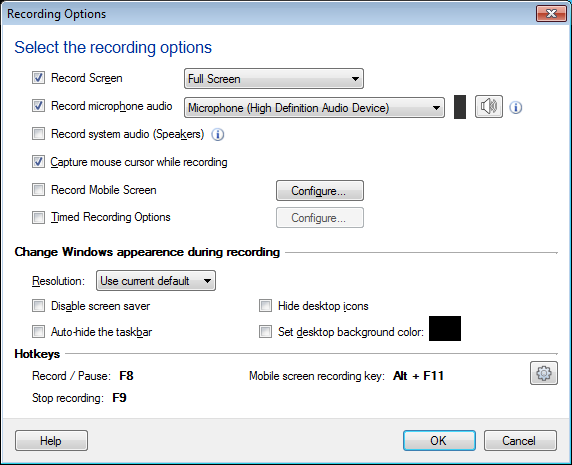The width and height of the screenshot is (572, 465).
Task: Pick the black desktop background color swatch
Action: click(x=445, y=329)
